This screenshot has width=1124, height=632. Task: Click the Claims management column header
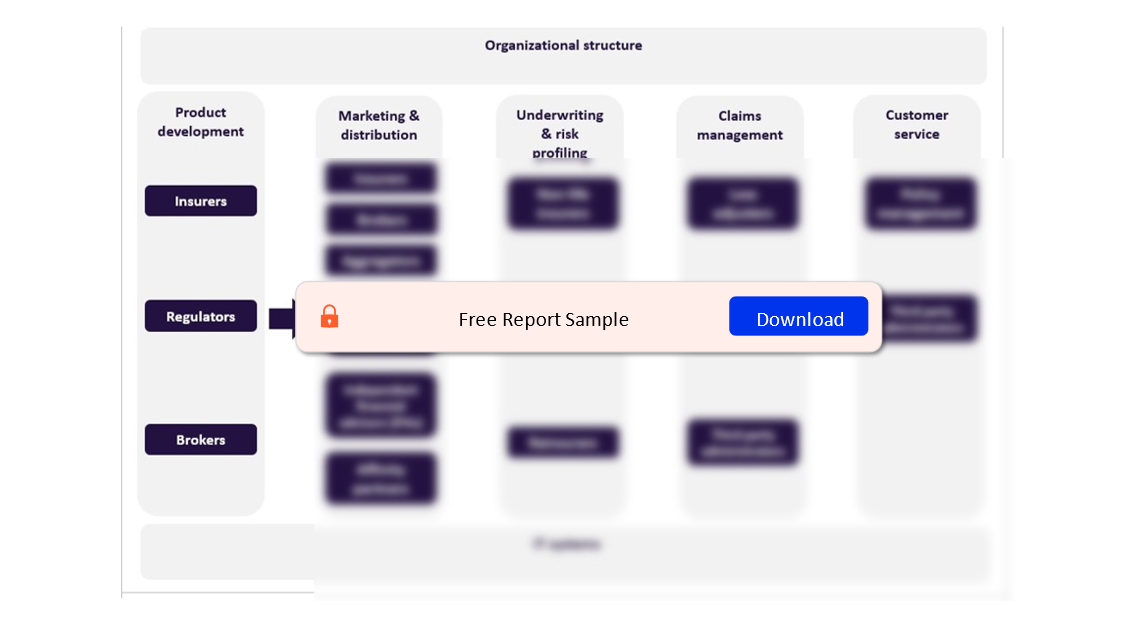pos(740,125)
